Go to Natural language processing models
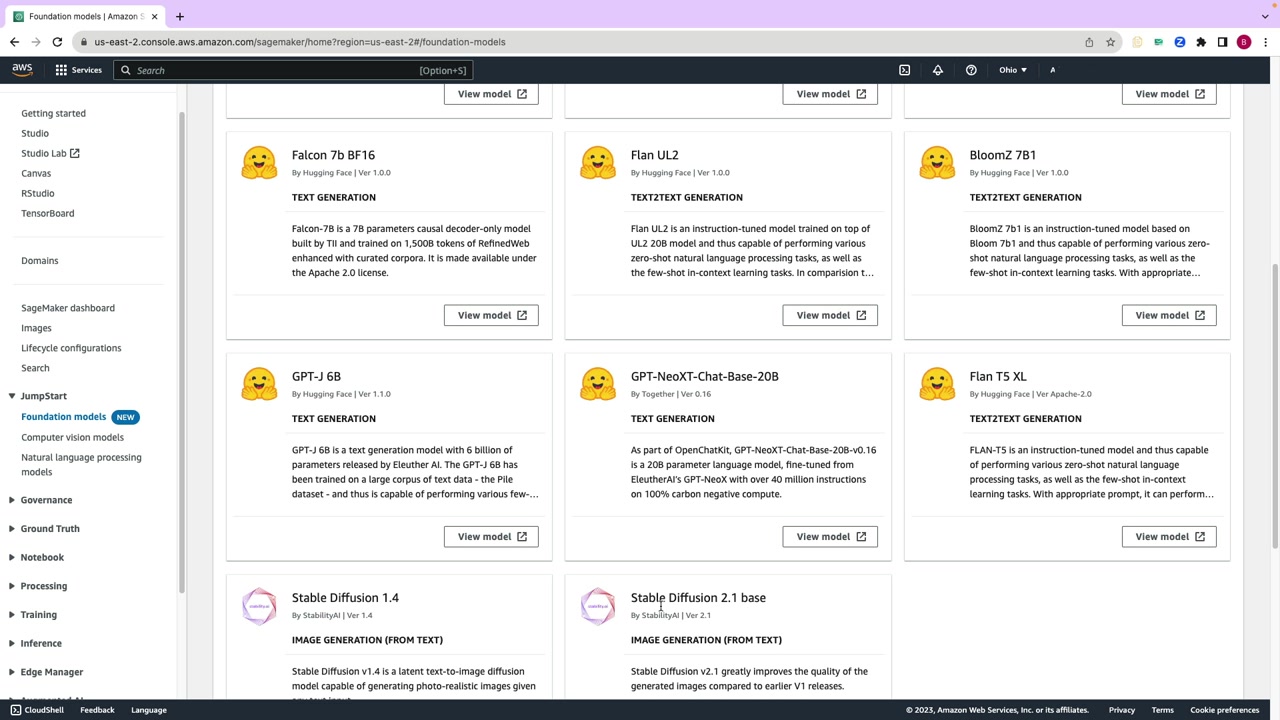 [81, 464]
